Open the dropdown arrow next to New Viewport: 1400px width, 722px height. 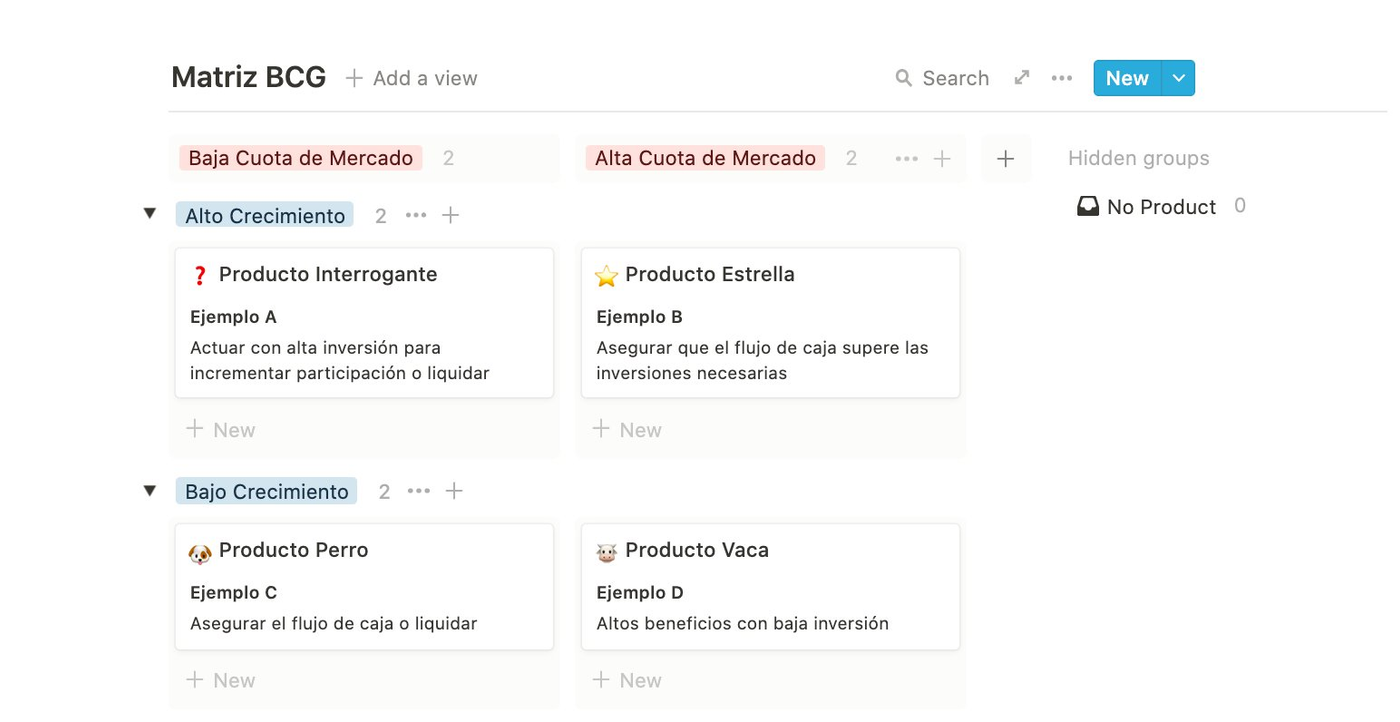click(1178, 78)
